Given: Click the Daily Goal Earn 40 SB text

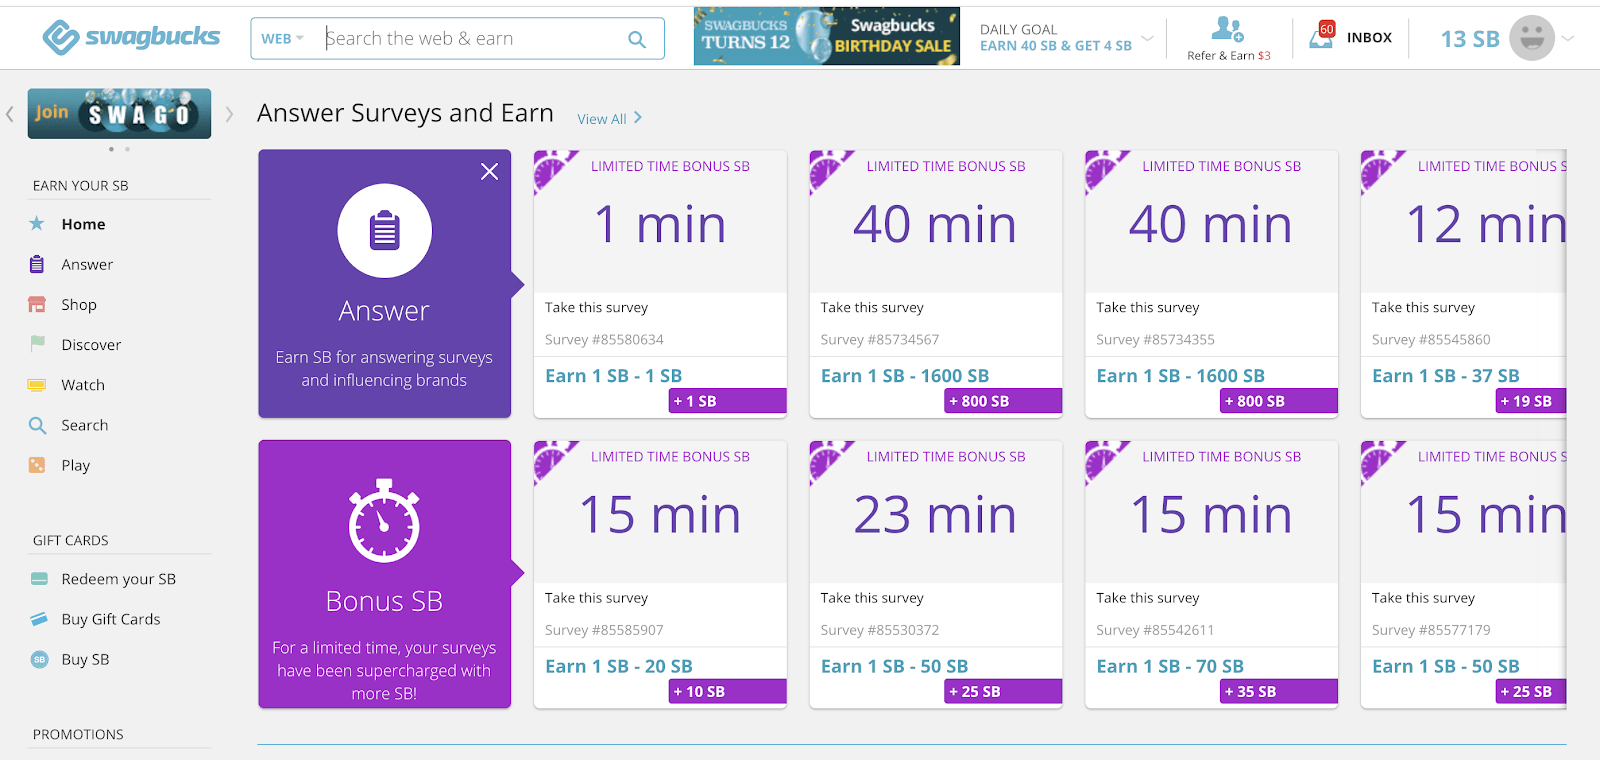Looking at the screenshot, I should (1056, 46).
